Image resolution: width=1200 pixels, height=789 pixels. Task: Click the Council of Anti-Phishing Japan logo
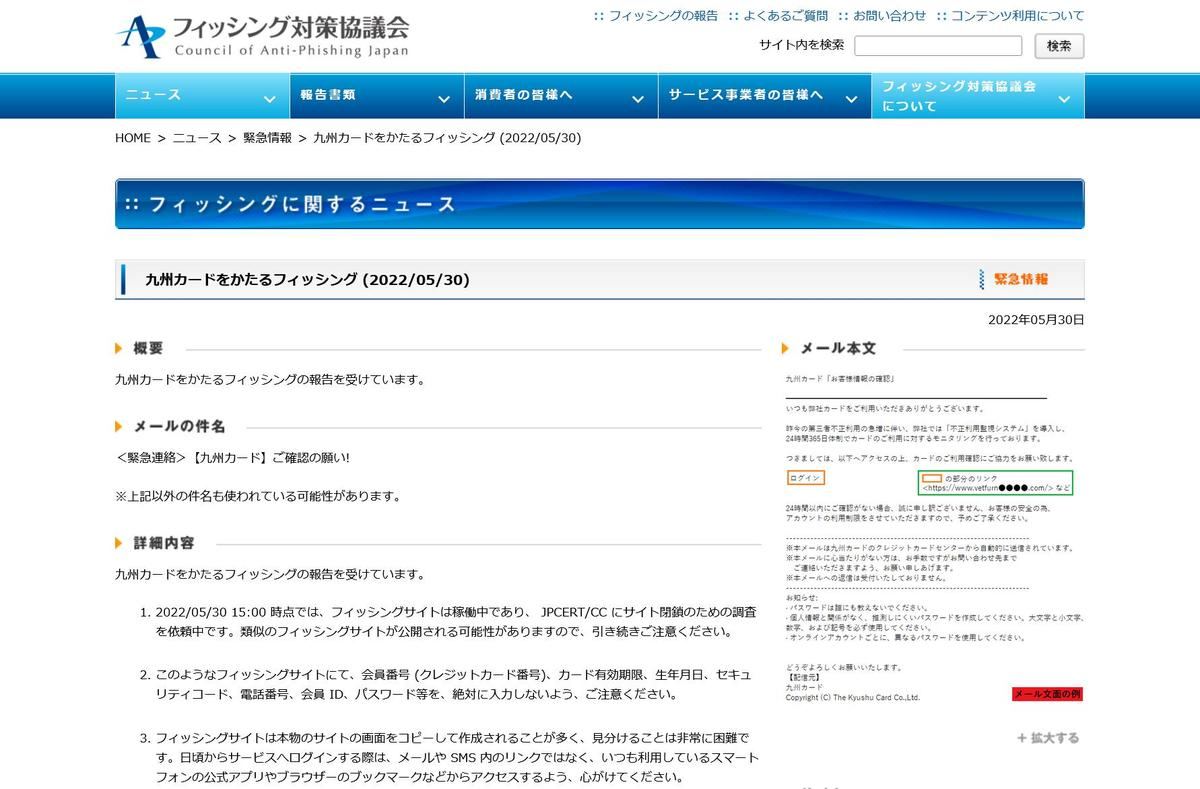262,36
